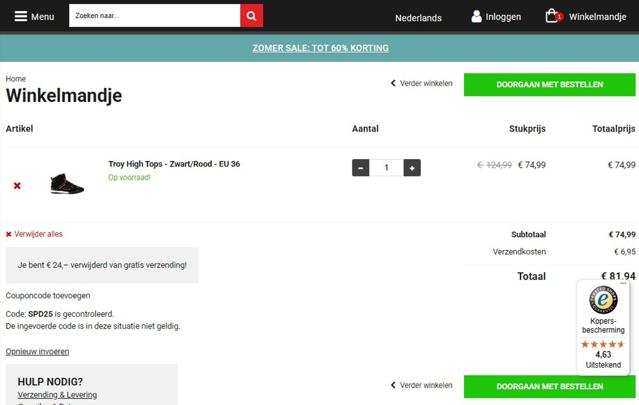Click the Totaal amount € 81,94
639x405 pixels.
618,276
